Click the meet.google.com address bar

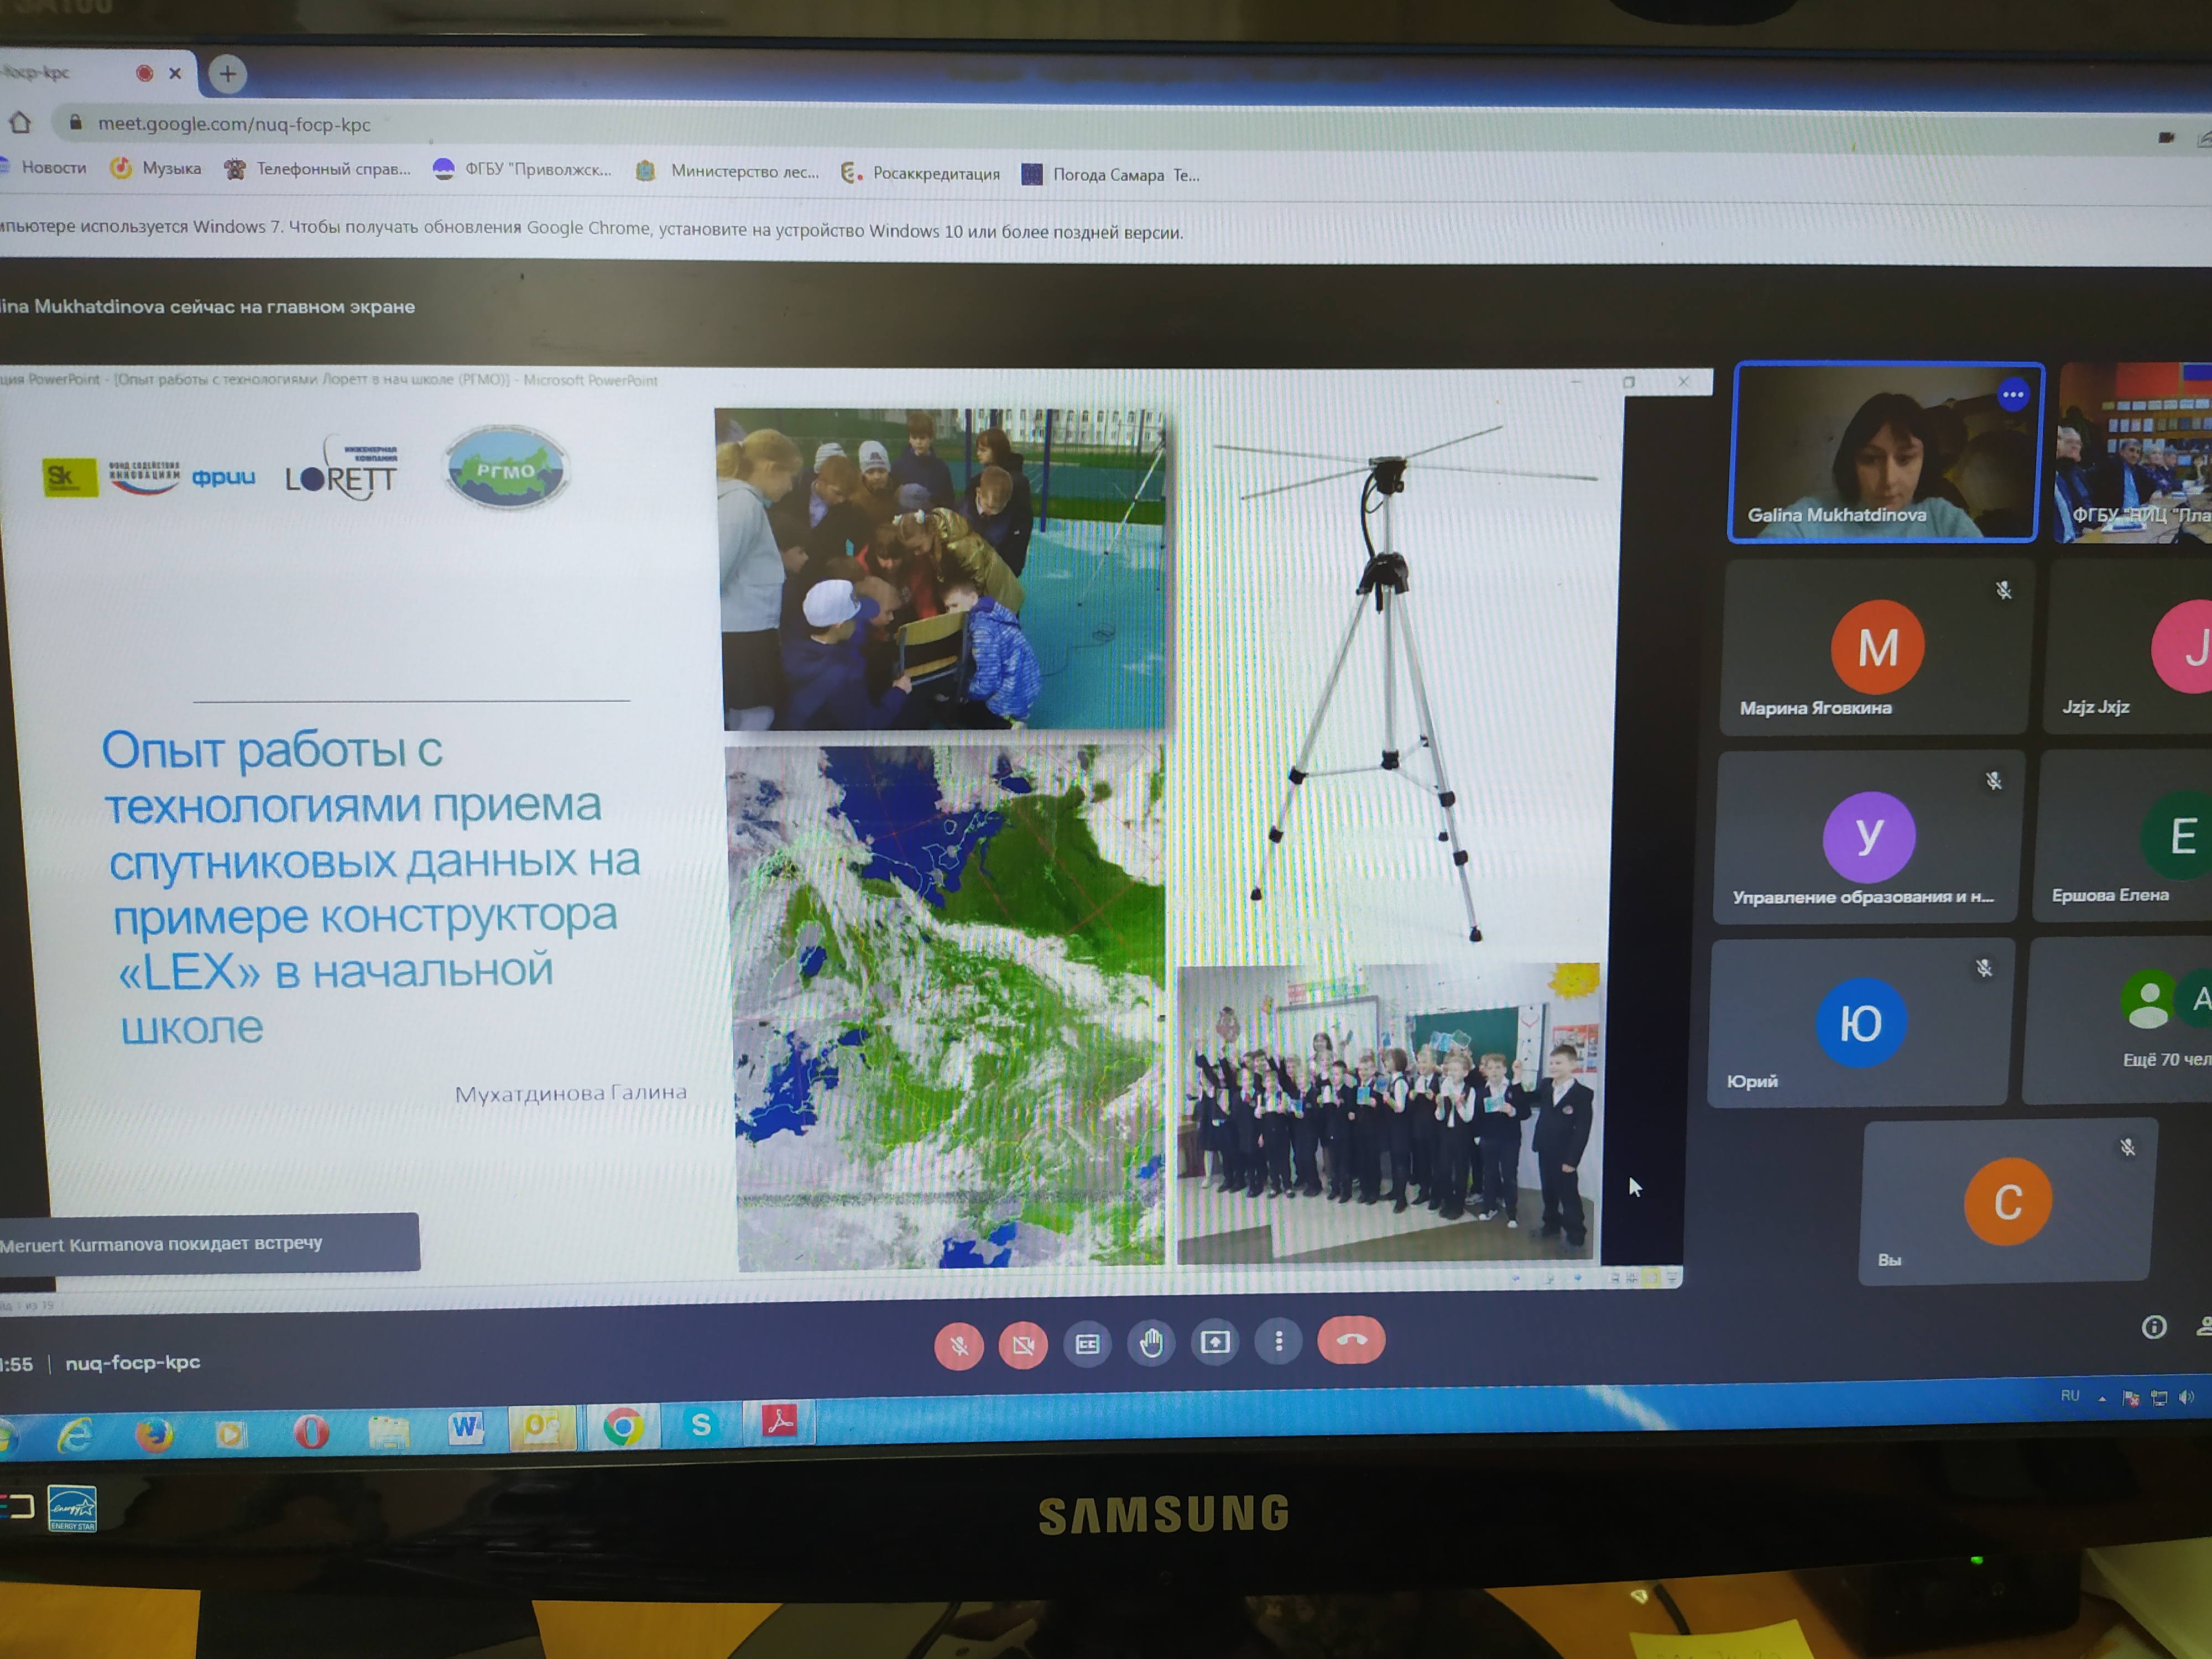coord(234,125)
